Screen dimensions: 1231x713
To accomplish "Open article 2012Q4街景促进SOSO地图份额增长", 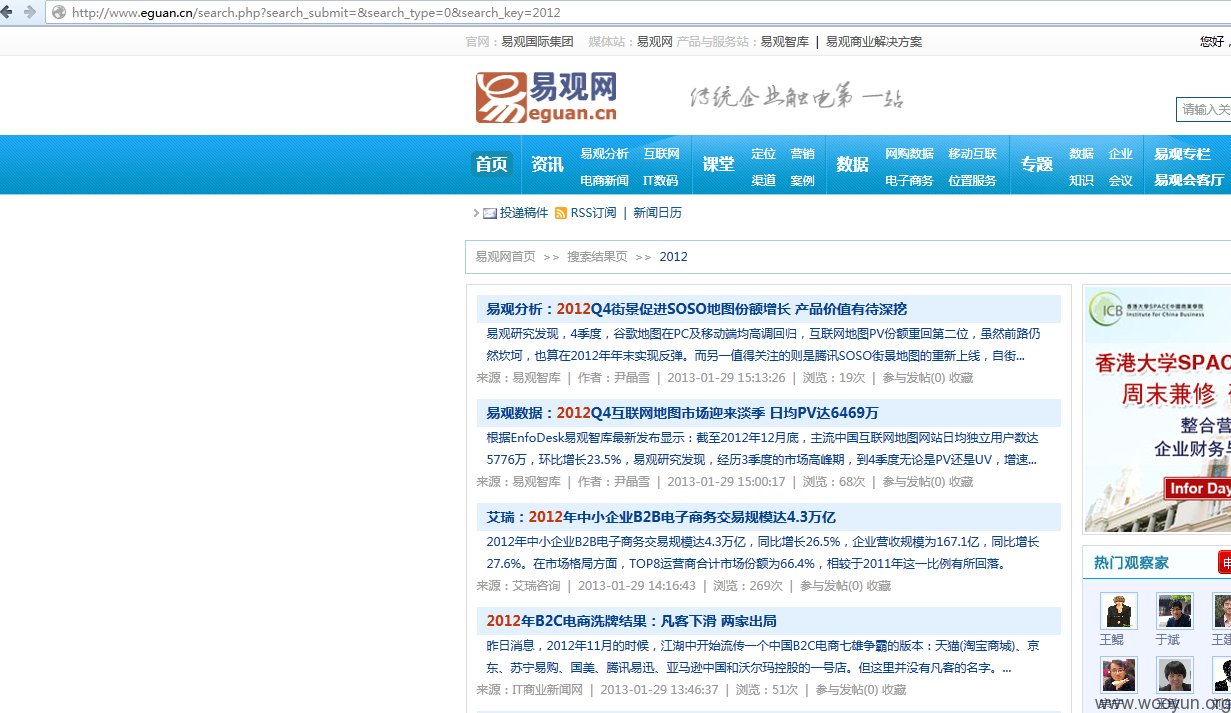I will (x=697, y=309).
